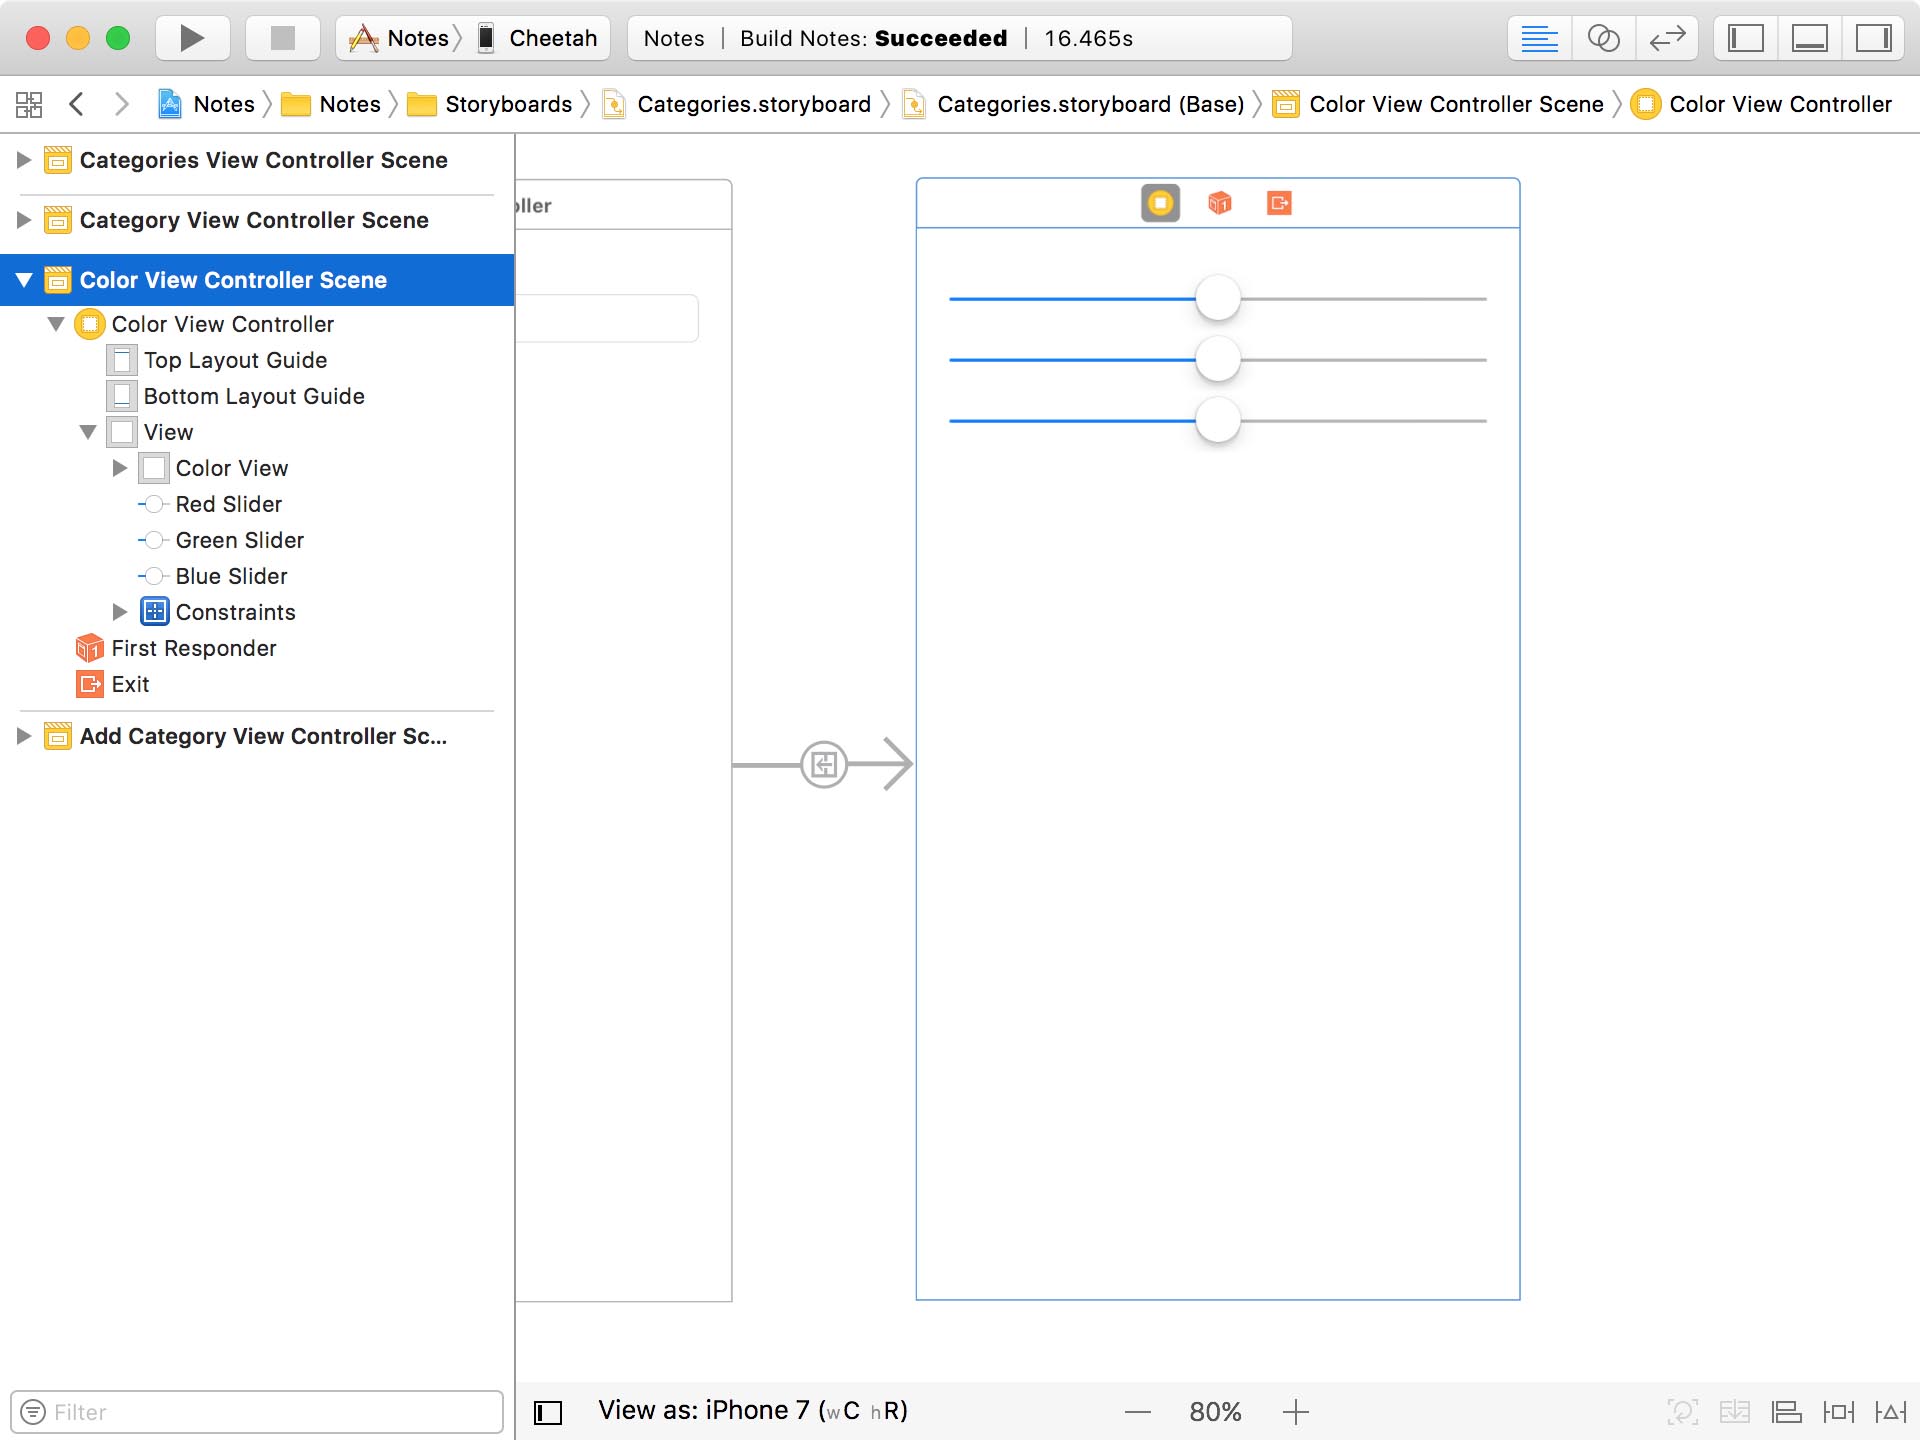Expand Categories View Controller Scene

[x=24, y=160]
